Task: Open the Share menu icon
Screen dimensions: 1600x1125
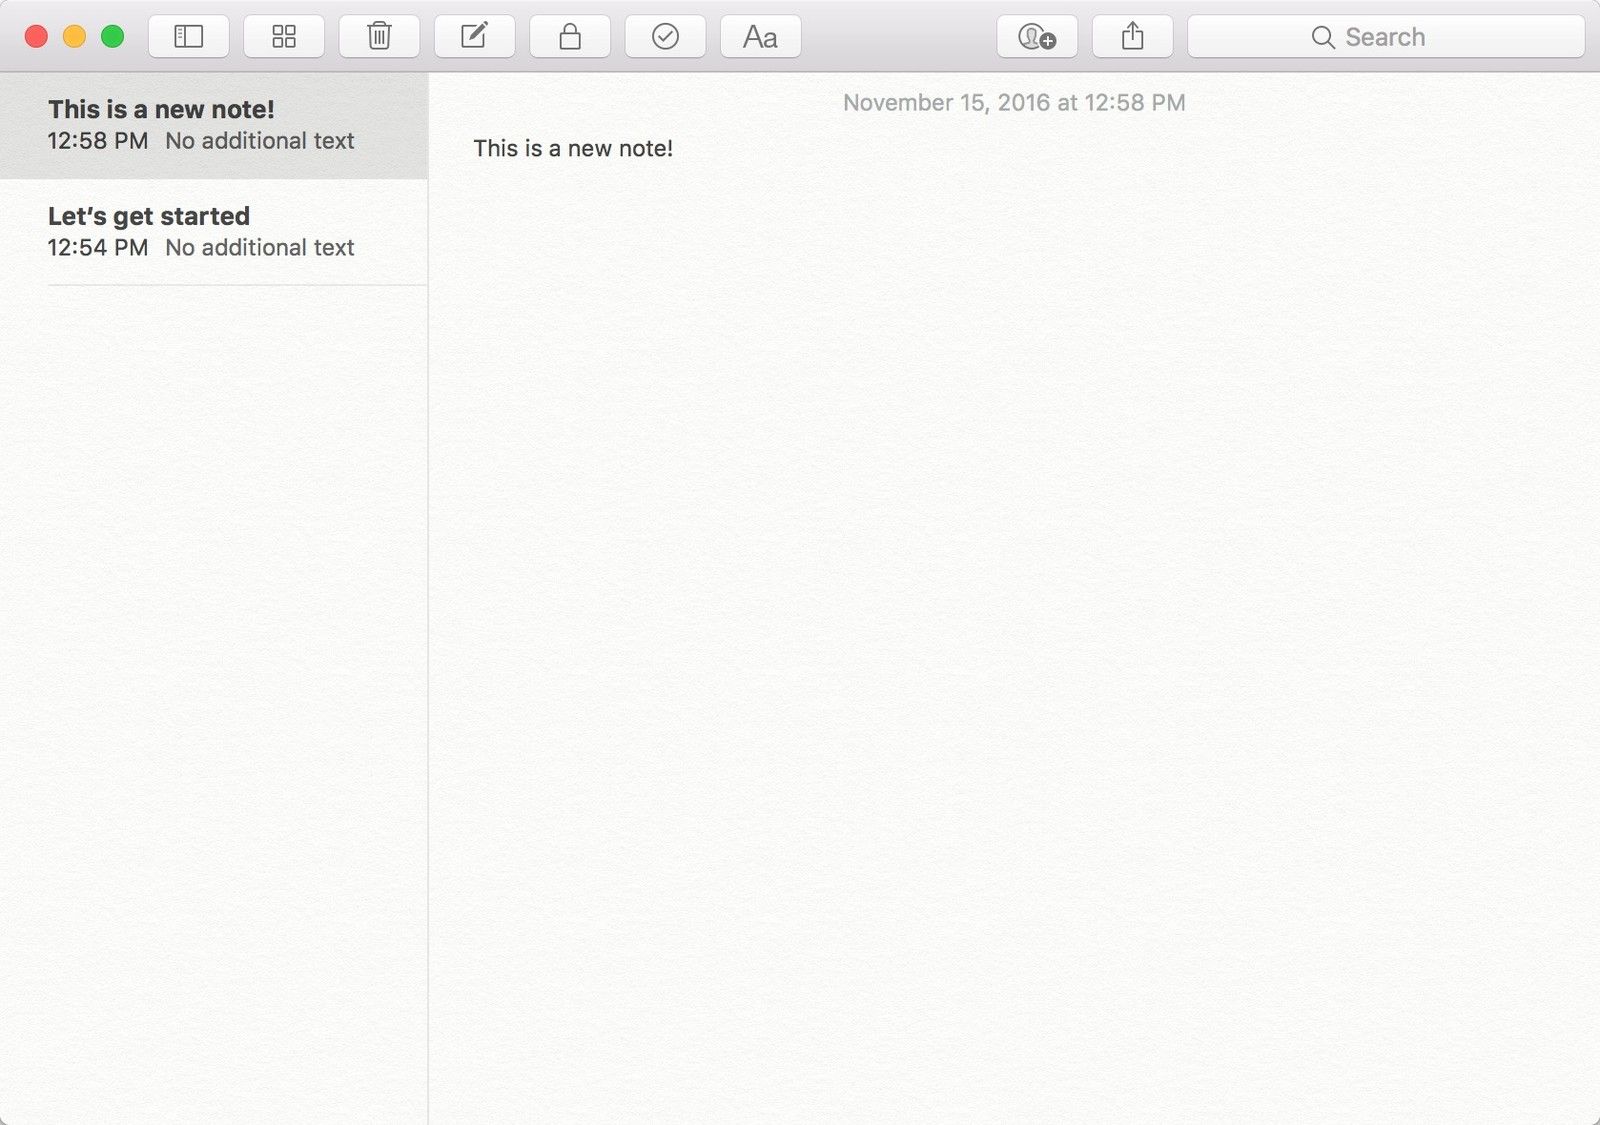Action: click(1132, 37)
